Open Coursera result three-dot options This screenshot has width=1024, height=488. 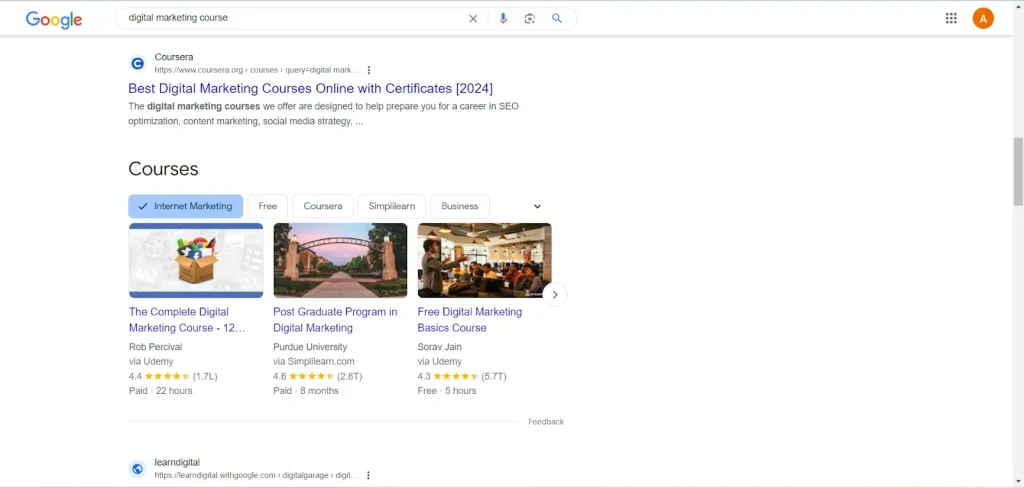(x=368, y=70)
